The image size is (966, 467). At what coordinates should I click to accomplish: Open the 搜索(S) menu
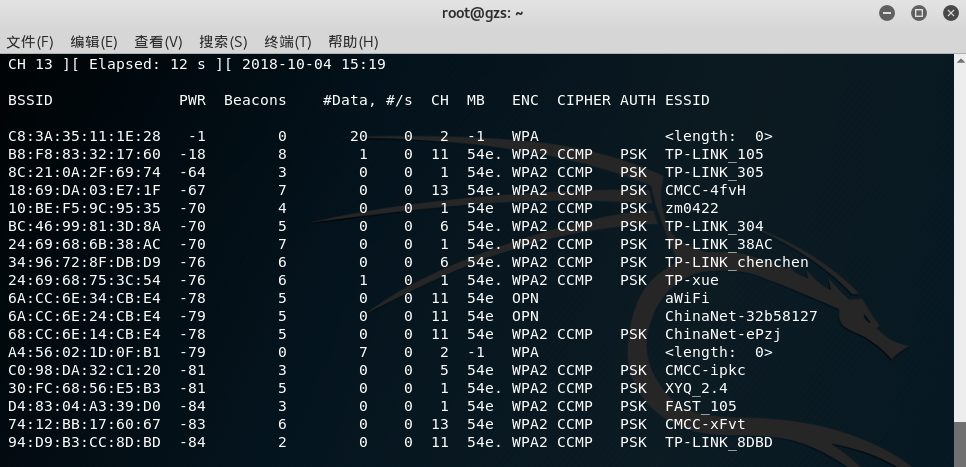[223, 42]
